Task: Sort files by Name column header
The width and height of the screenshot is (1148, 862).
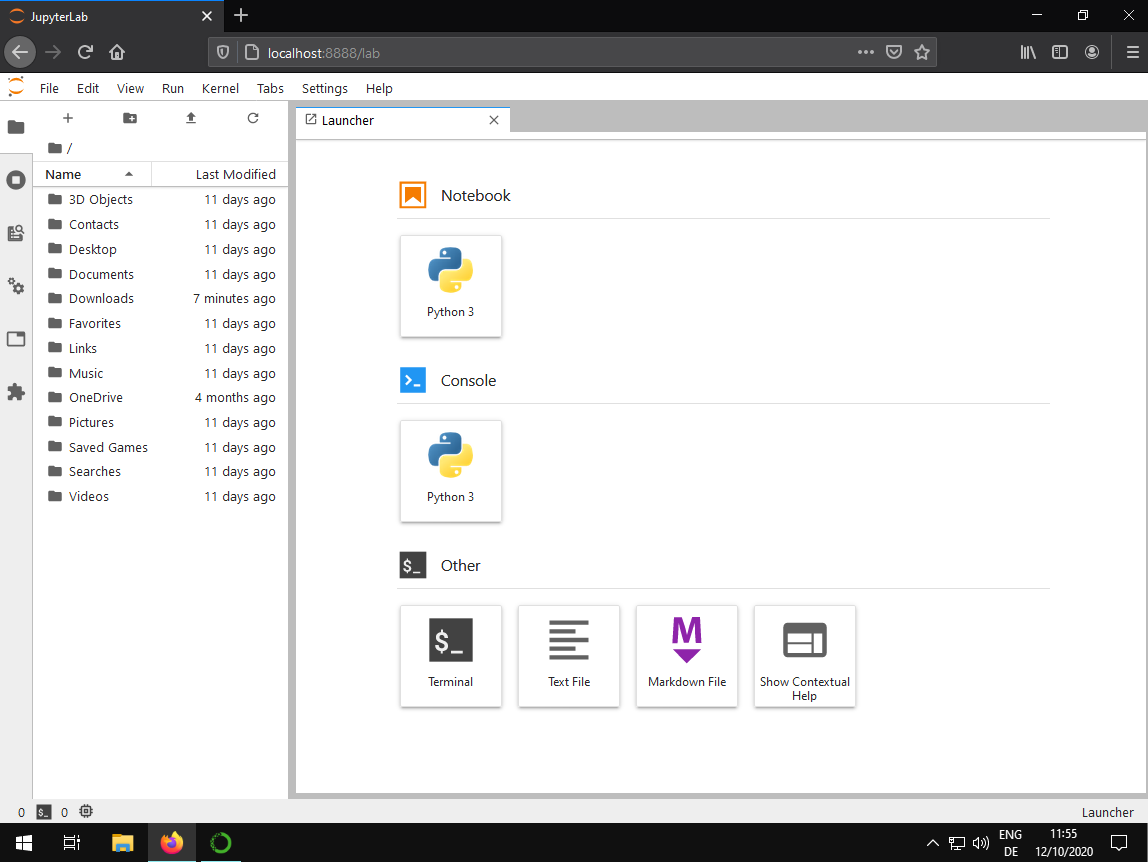Action: (64, 174)
